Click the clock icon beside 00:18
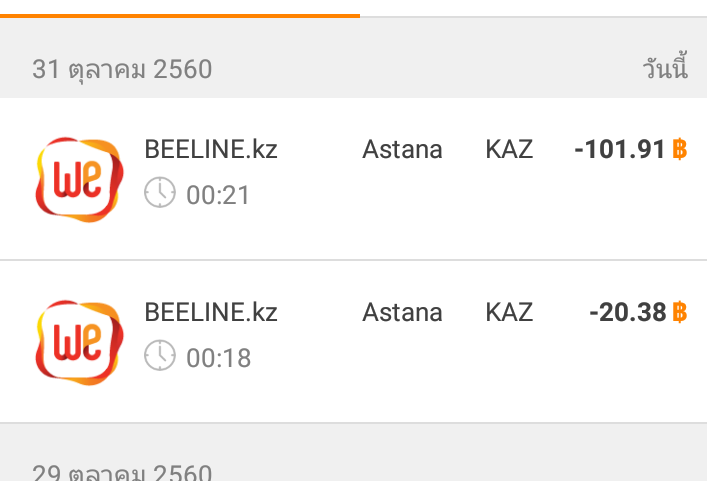Image resolution: width=707 pixels, height=481 pixels. tap(160, 356)
